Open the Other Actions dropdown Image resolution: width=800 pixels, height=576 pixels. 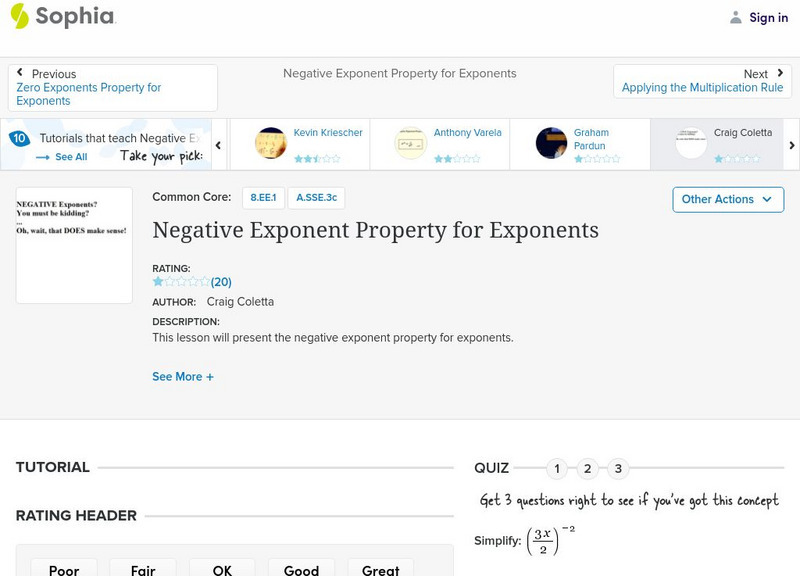[x=727, y=199]
